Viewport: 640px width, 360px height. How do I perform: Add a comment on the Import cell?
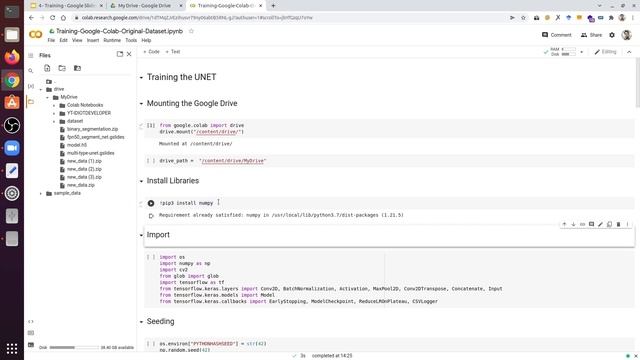(x=591, y=224)
